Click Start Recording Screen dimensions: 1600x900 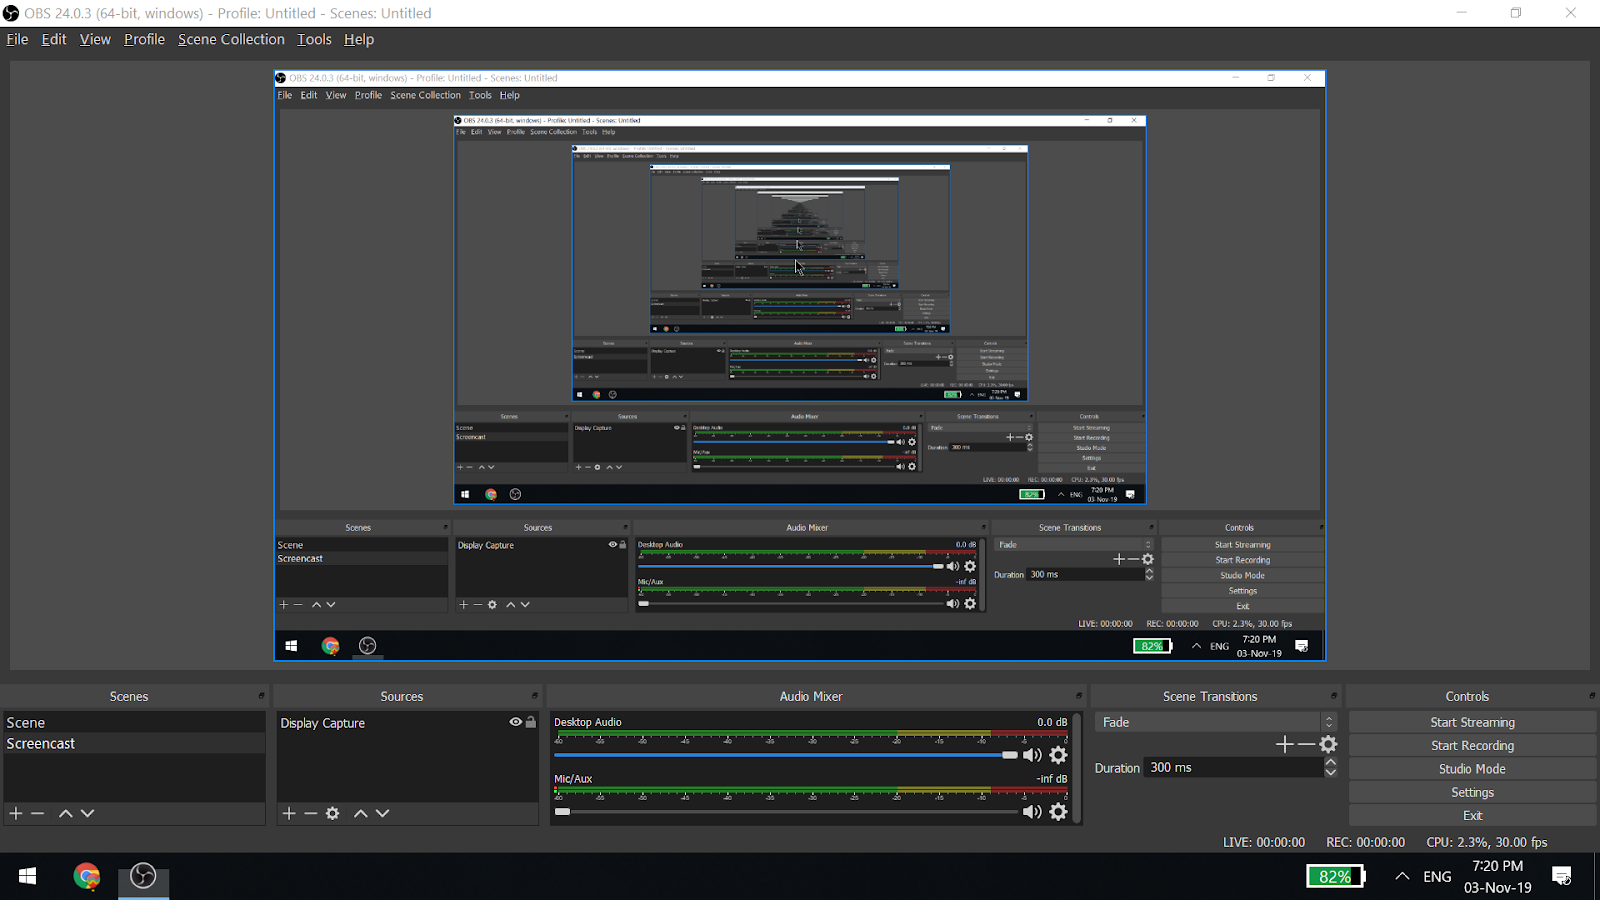(x=1472, y=746)
